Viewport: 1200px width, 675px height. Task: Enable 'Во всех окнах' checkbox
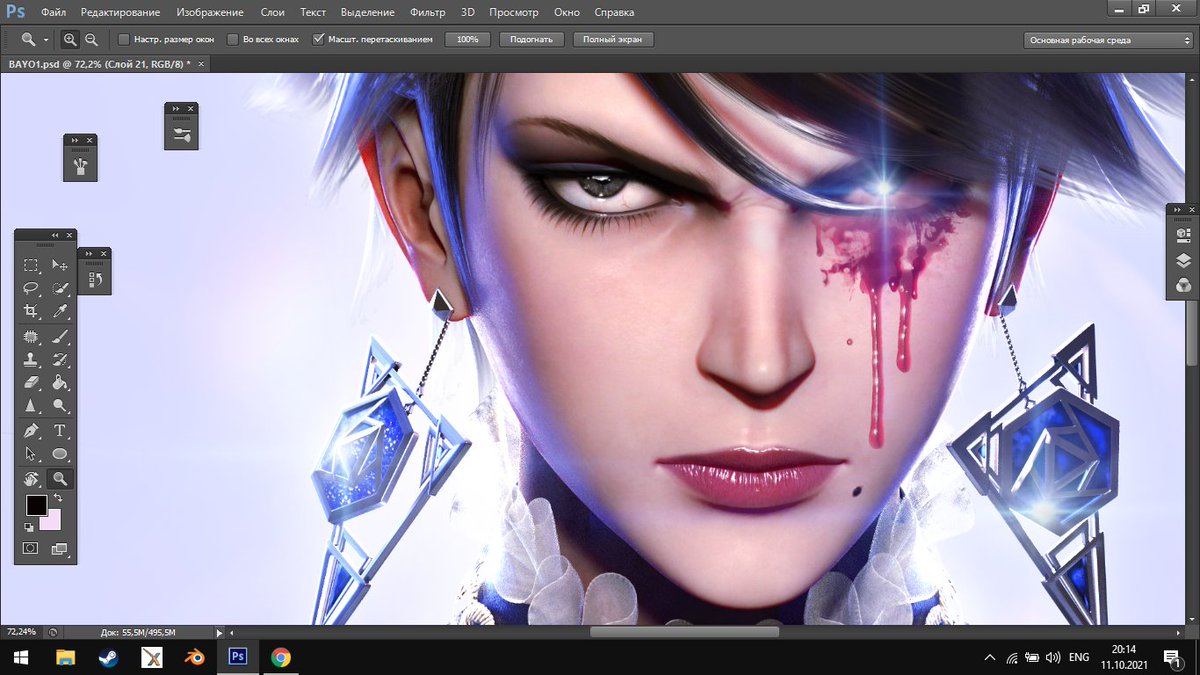[234, 40]
